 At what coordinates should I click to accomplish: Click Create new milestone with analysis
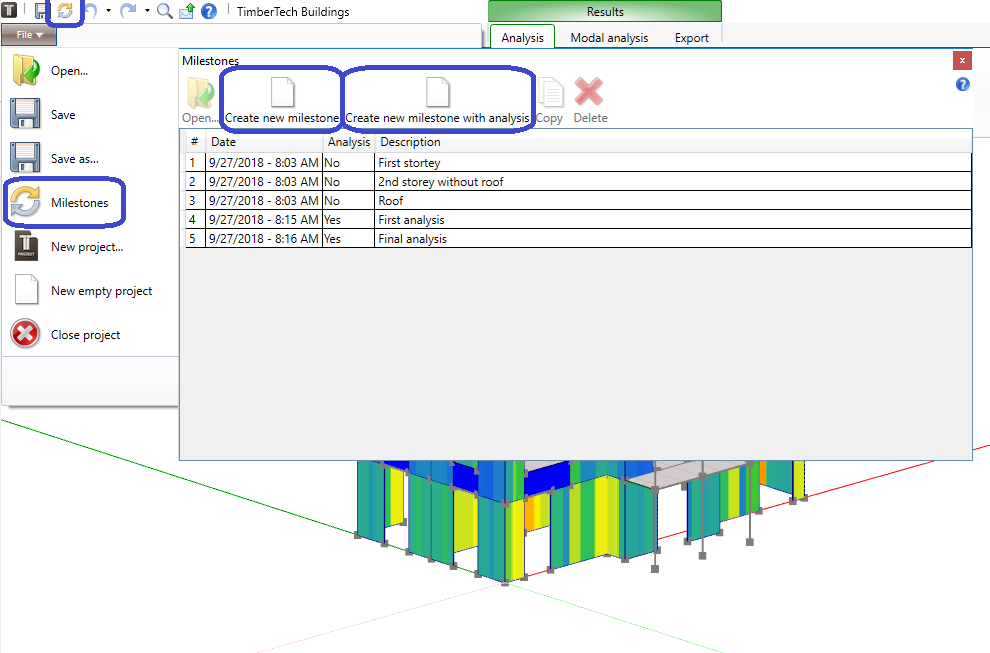click(437, 100)
